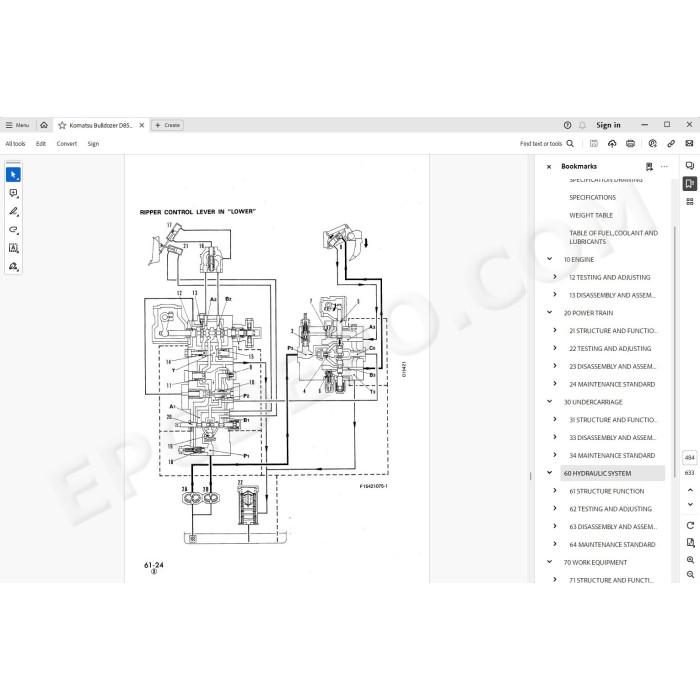Image resolution: width=700 pixels, height=700 pixels.
Task: Collapse the 10 ENGINE bookmark
Action: tap(550, 259)
